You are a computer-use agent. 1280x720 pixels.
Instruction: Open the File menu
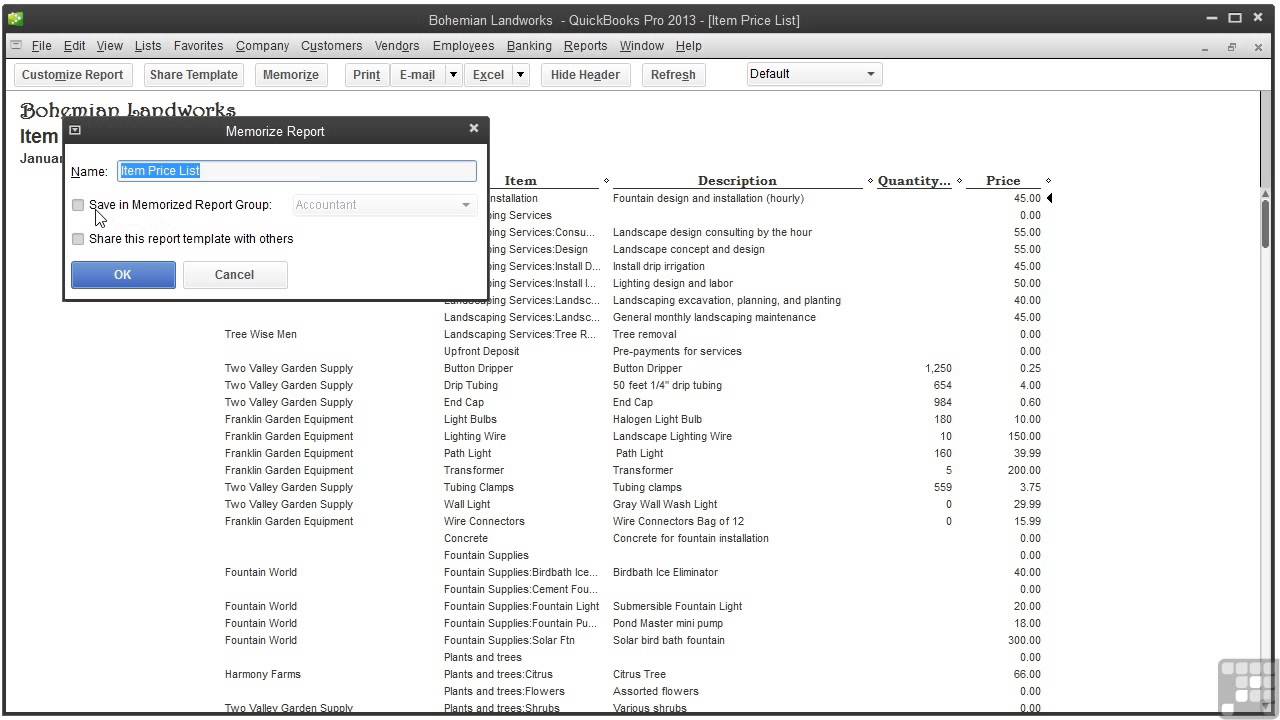point(41,46)
